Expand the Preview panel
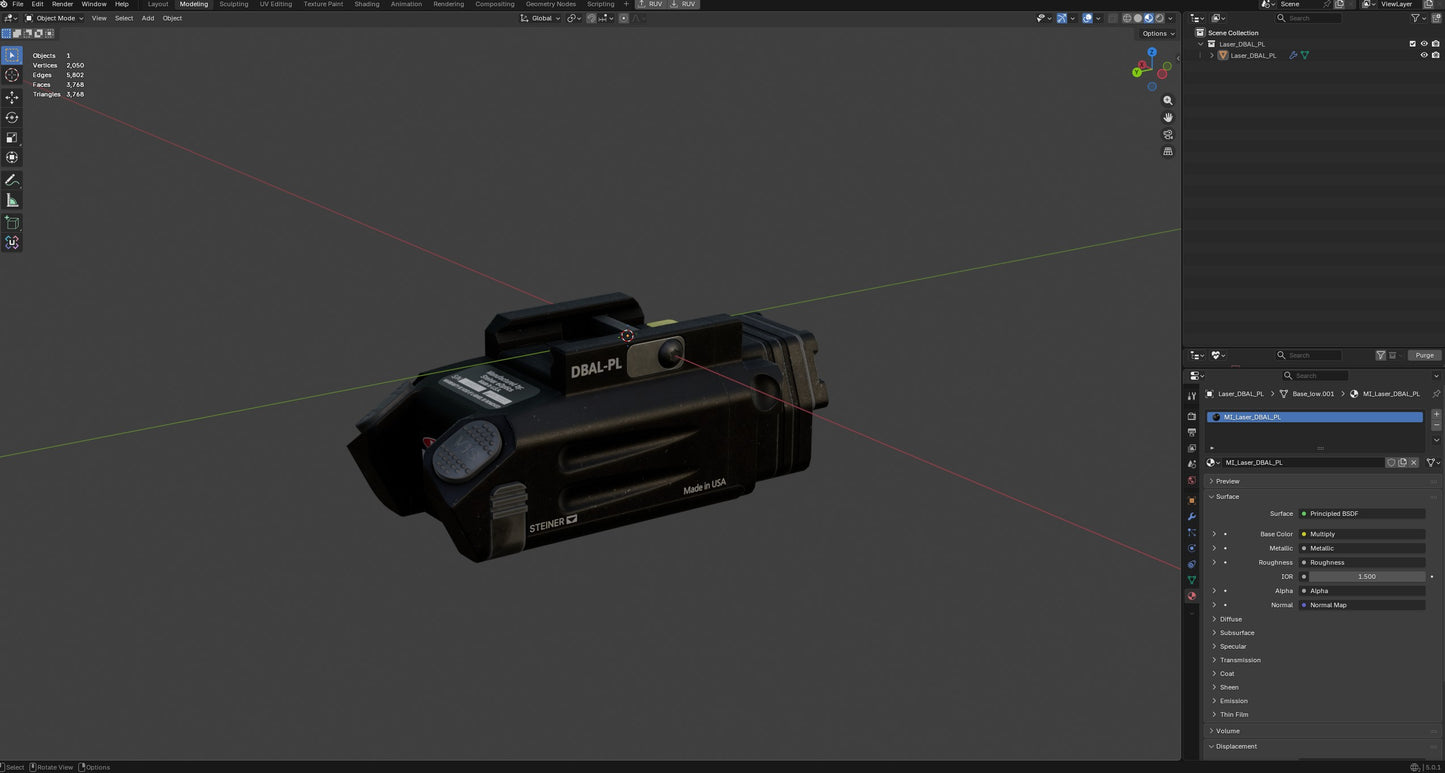 [x=1227, y=481]
